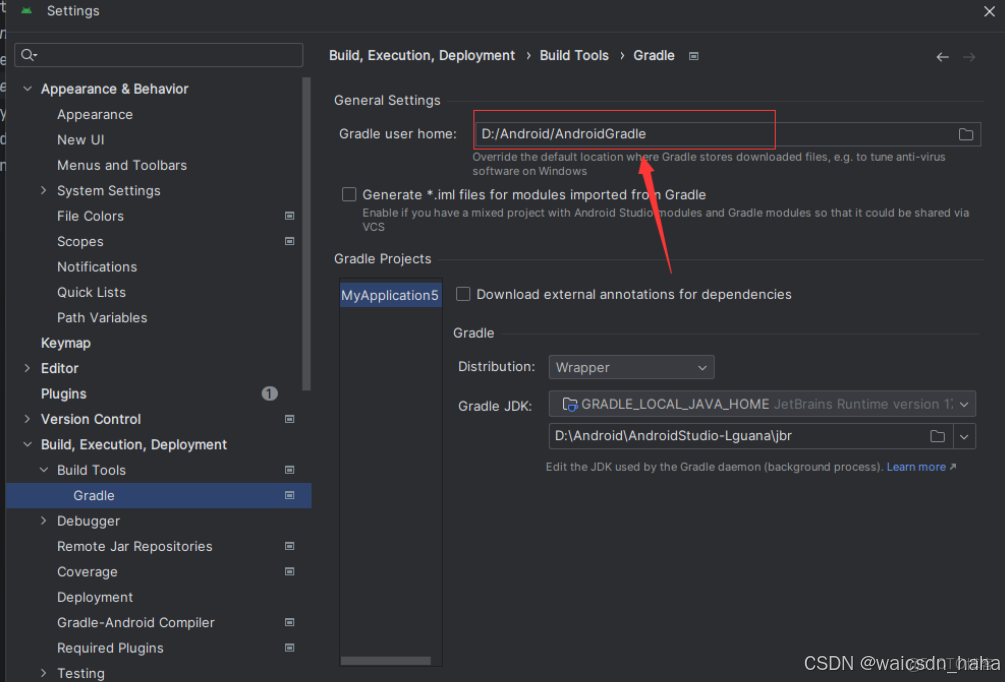Open Build, Execution, Deployment from breadcrumb
Viewport: 1005px width, 682px height.
[x=421, y=55]
